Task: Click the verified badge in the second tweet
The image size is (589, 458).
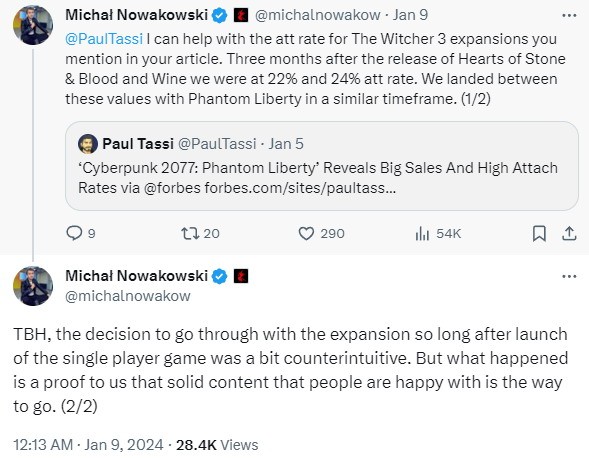Action: pos(219,277)
